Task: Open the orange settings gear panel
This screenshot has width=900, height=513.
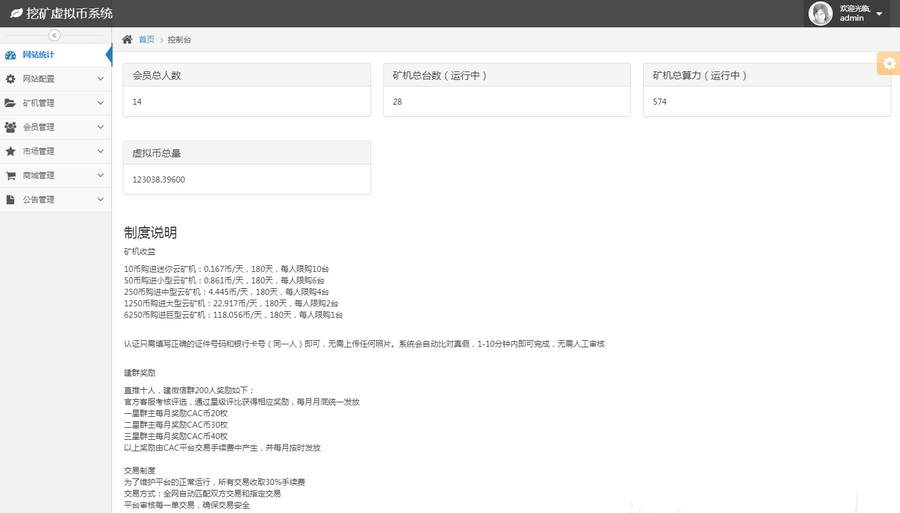Action: click(888, 63)
